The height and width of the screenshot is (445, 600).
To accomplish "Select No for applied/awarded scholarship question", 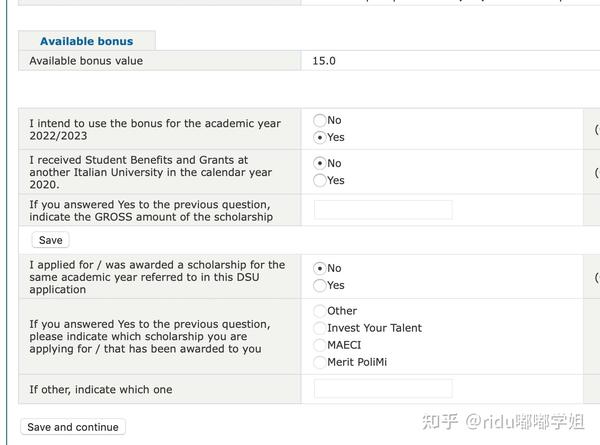I will tap(320, 268).
